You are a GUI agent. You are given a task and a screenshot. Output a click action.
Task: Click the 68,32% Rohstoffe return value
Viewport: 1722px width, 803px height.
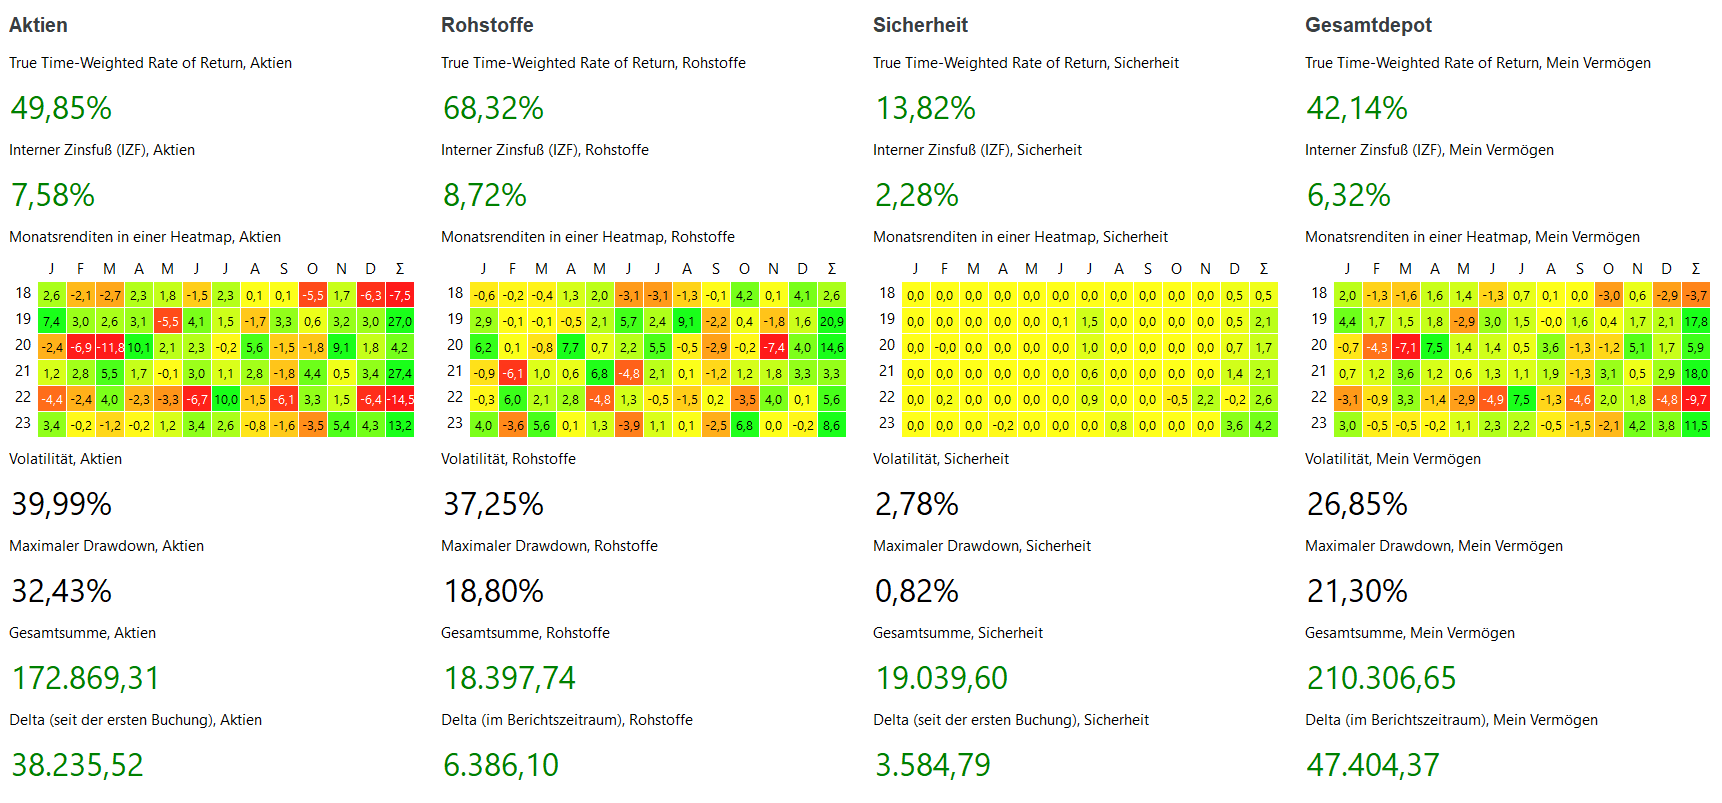click(493, 108)
